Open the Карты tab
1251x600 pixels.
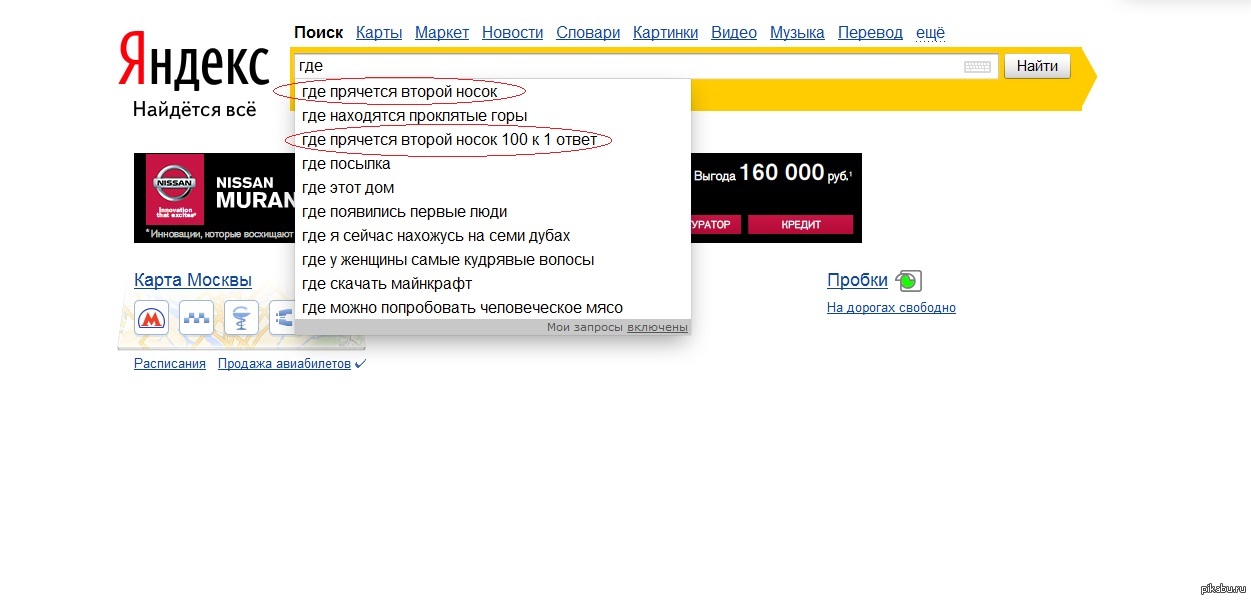(x=379, y=33)
